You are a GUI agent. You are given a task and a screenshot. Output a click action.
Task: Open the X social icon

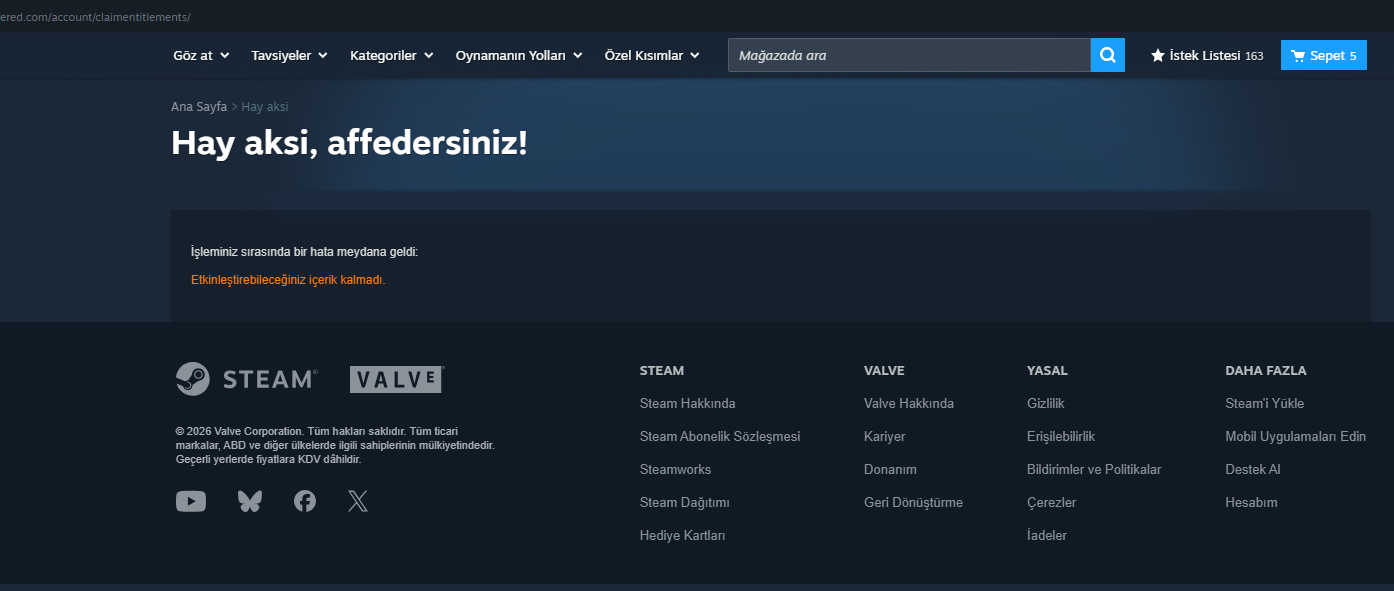tap(358, 501)
